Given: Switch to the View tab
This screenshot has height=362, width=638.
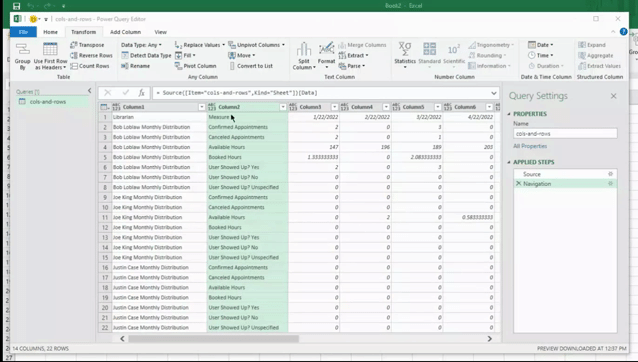Looking at the screenshot, I should (x=160, y=32).
